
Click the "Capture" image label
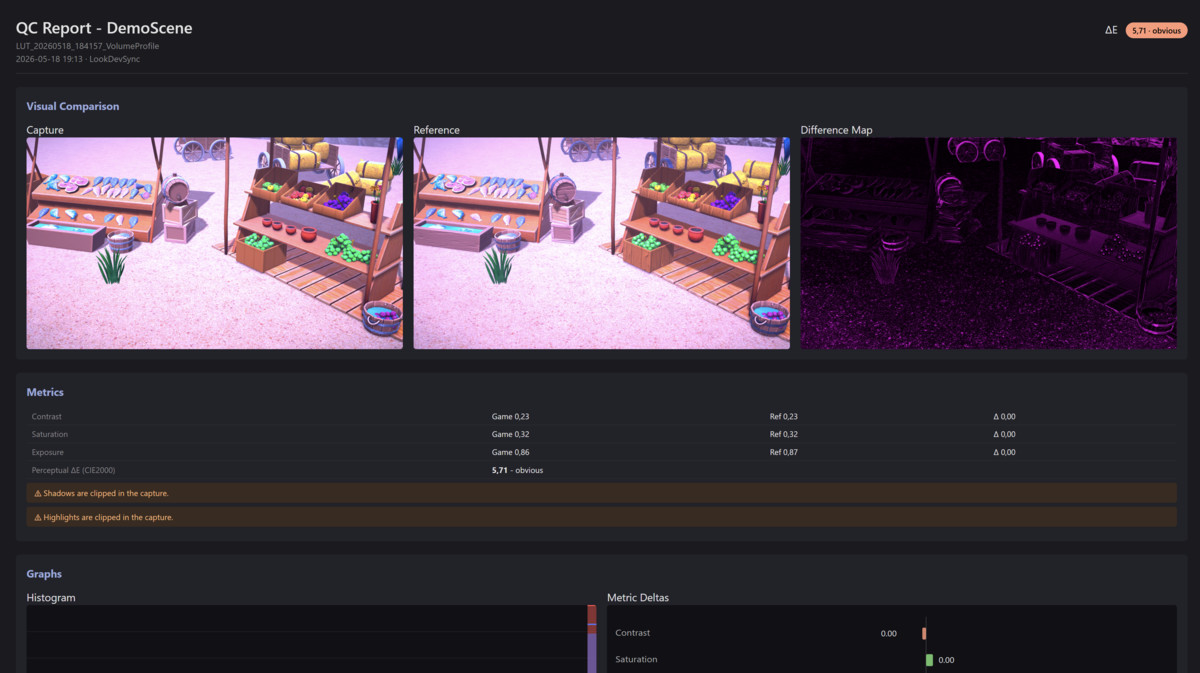click(x=45, y=130)
